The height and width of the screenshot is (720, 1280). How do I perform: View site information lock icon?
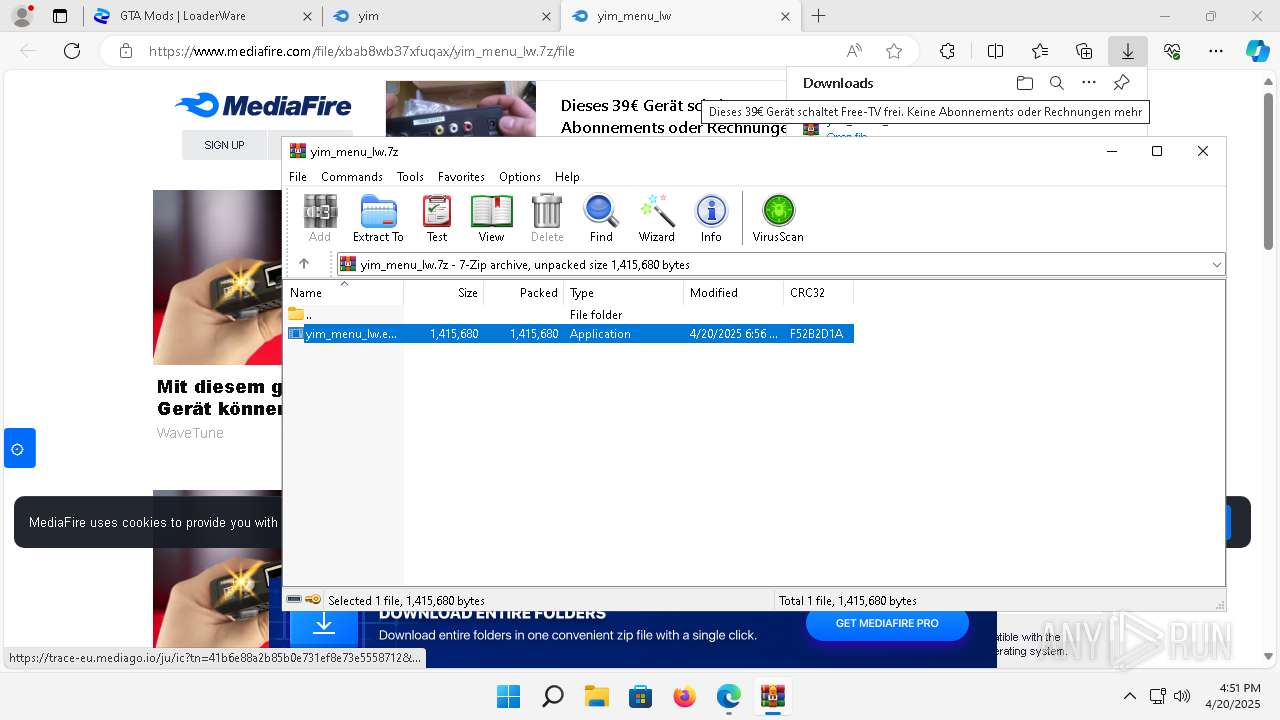(x=126, y=51)
